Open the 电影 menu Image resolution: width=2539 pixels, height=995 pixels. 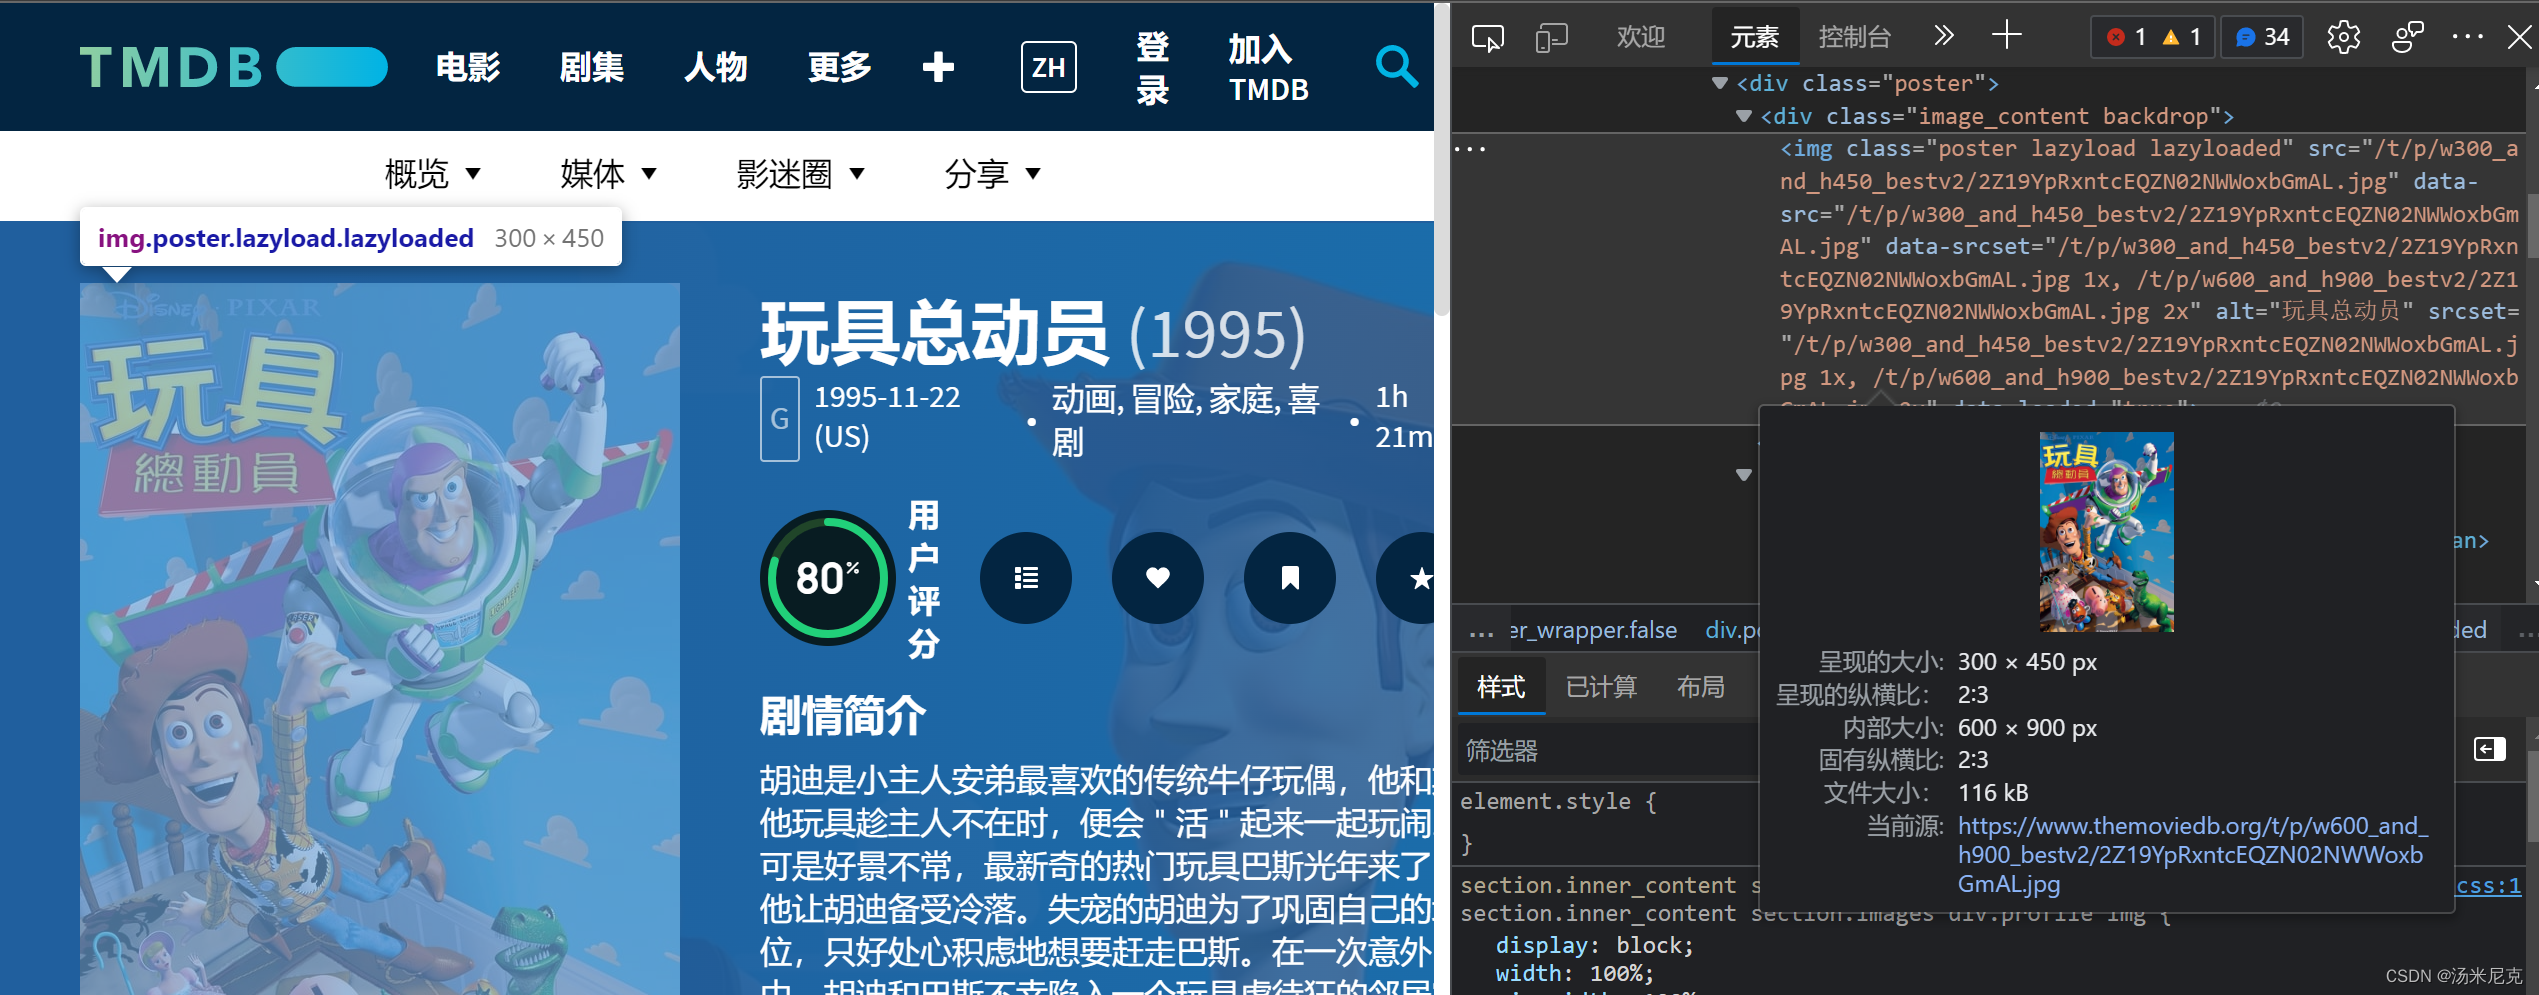coord(468,67)
